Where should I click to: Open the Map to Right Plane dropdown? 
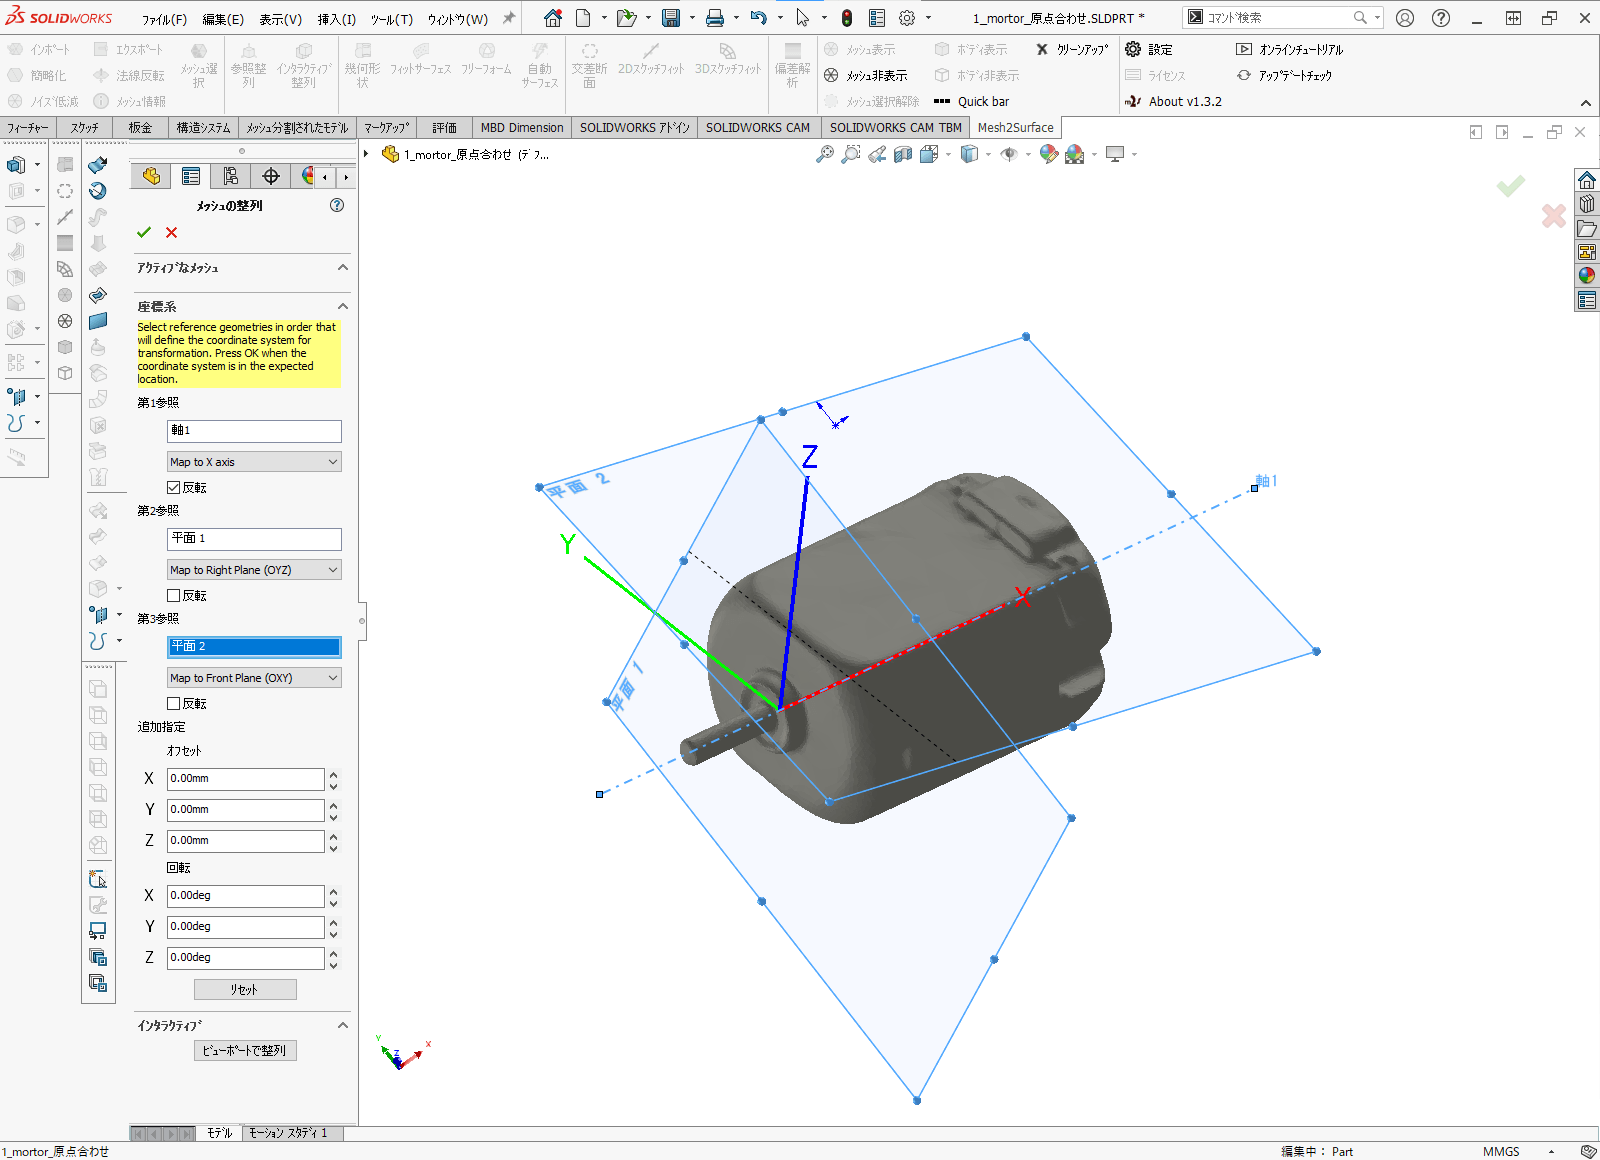[254, 570]
